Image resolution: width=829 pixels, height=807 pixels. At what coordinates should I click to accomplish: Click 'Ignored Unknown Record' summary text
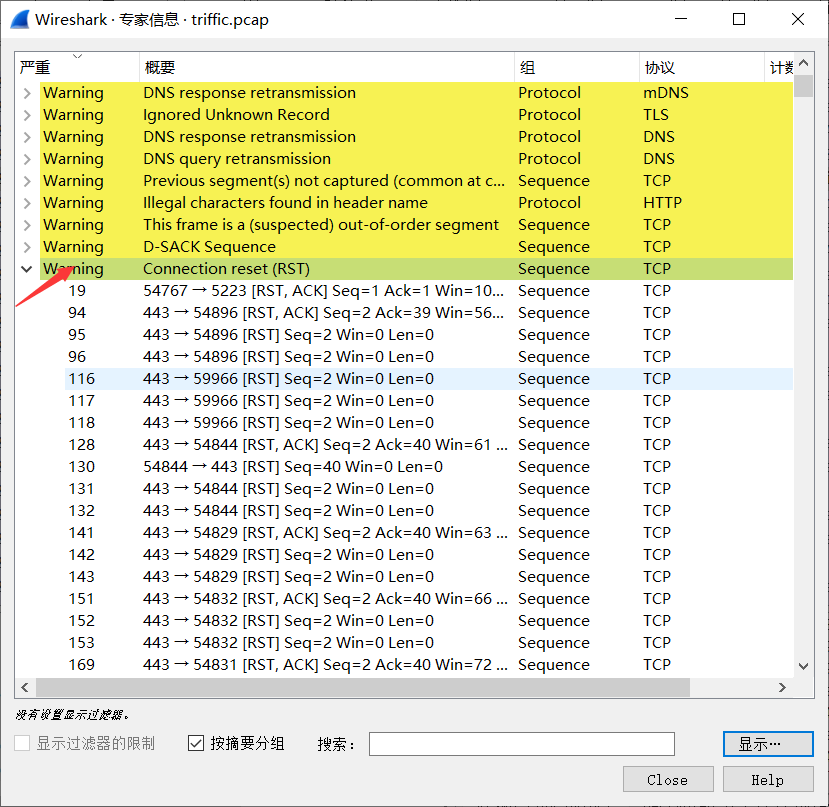[236, 115]
